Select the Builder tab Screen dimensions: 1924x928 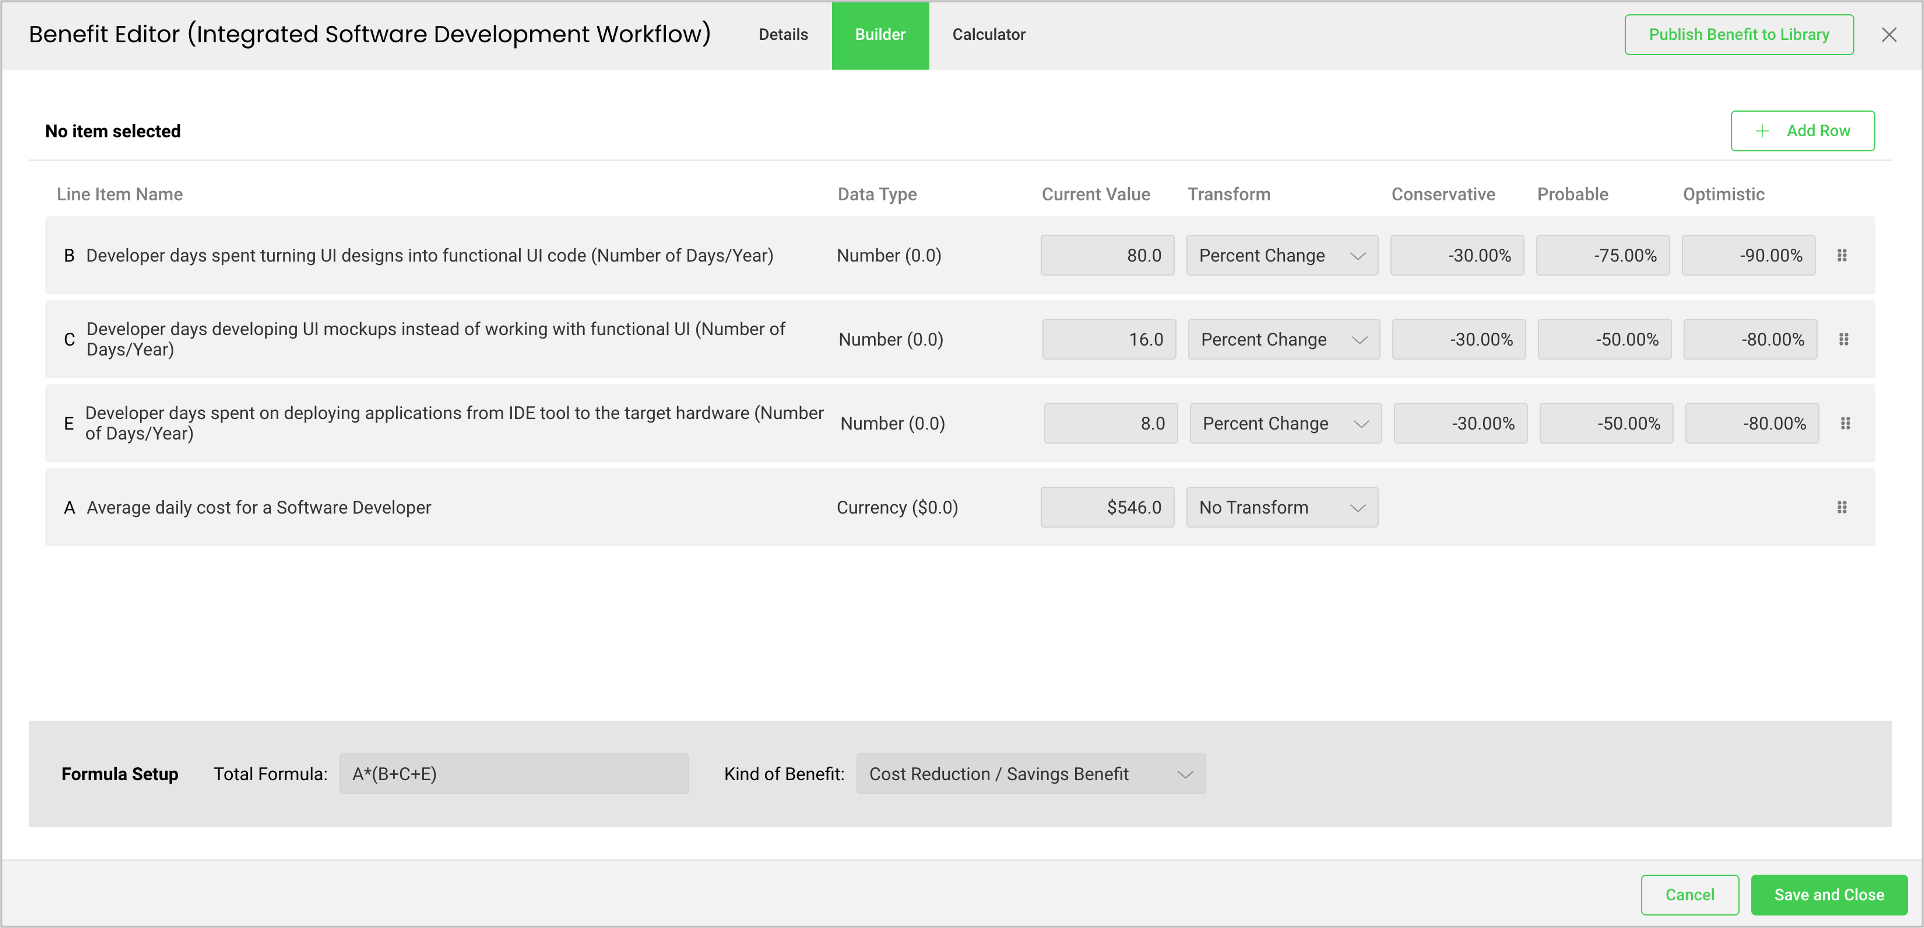pos(880,35)
